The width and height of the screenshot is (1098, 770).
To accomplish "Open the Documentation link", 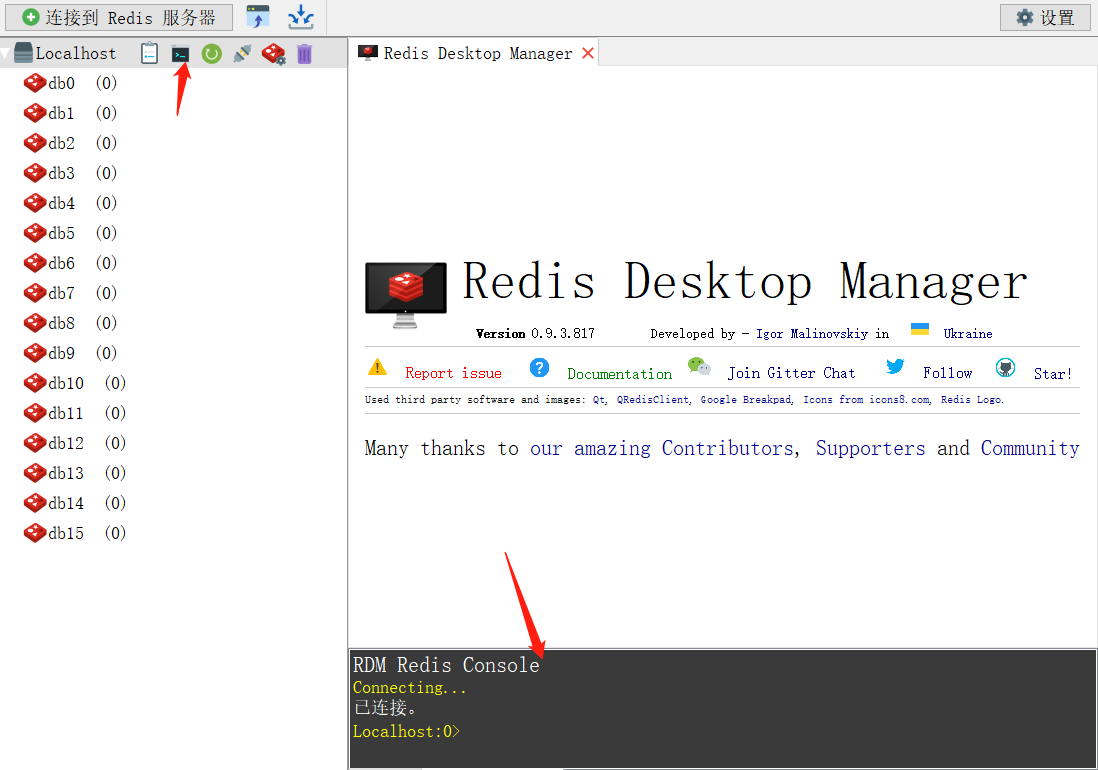I will 620,374.
